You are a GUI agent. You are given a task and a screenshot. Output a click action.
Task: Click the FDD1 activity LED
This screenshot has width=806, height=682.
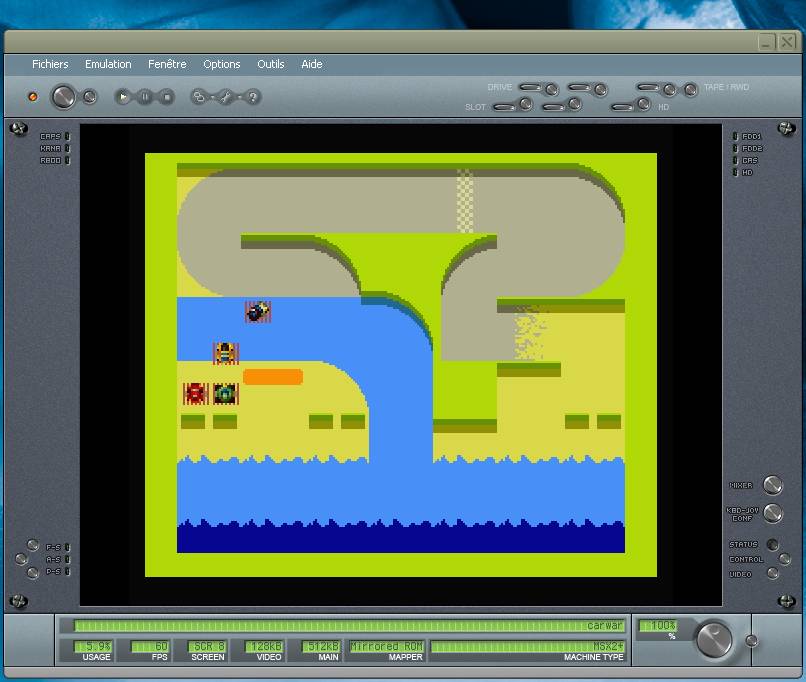point(735,136)
